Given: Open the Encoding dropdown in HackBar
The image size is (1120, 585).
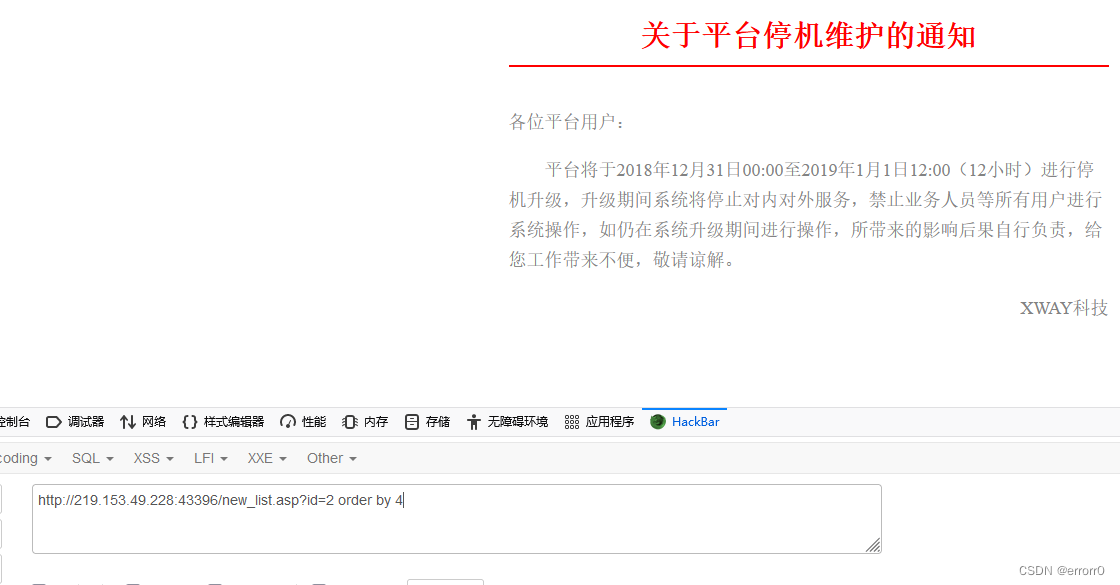Looking at the screenshot, I should [x=26, y=459].
